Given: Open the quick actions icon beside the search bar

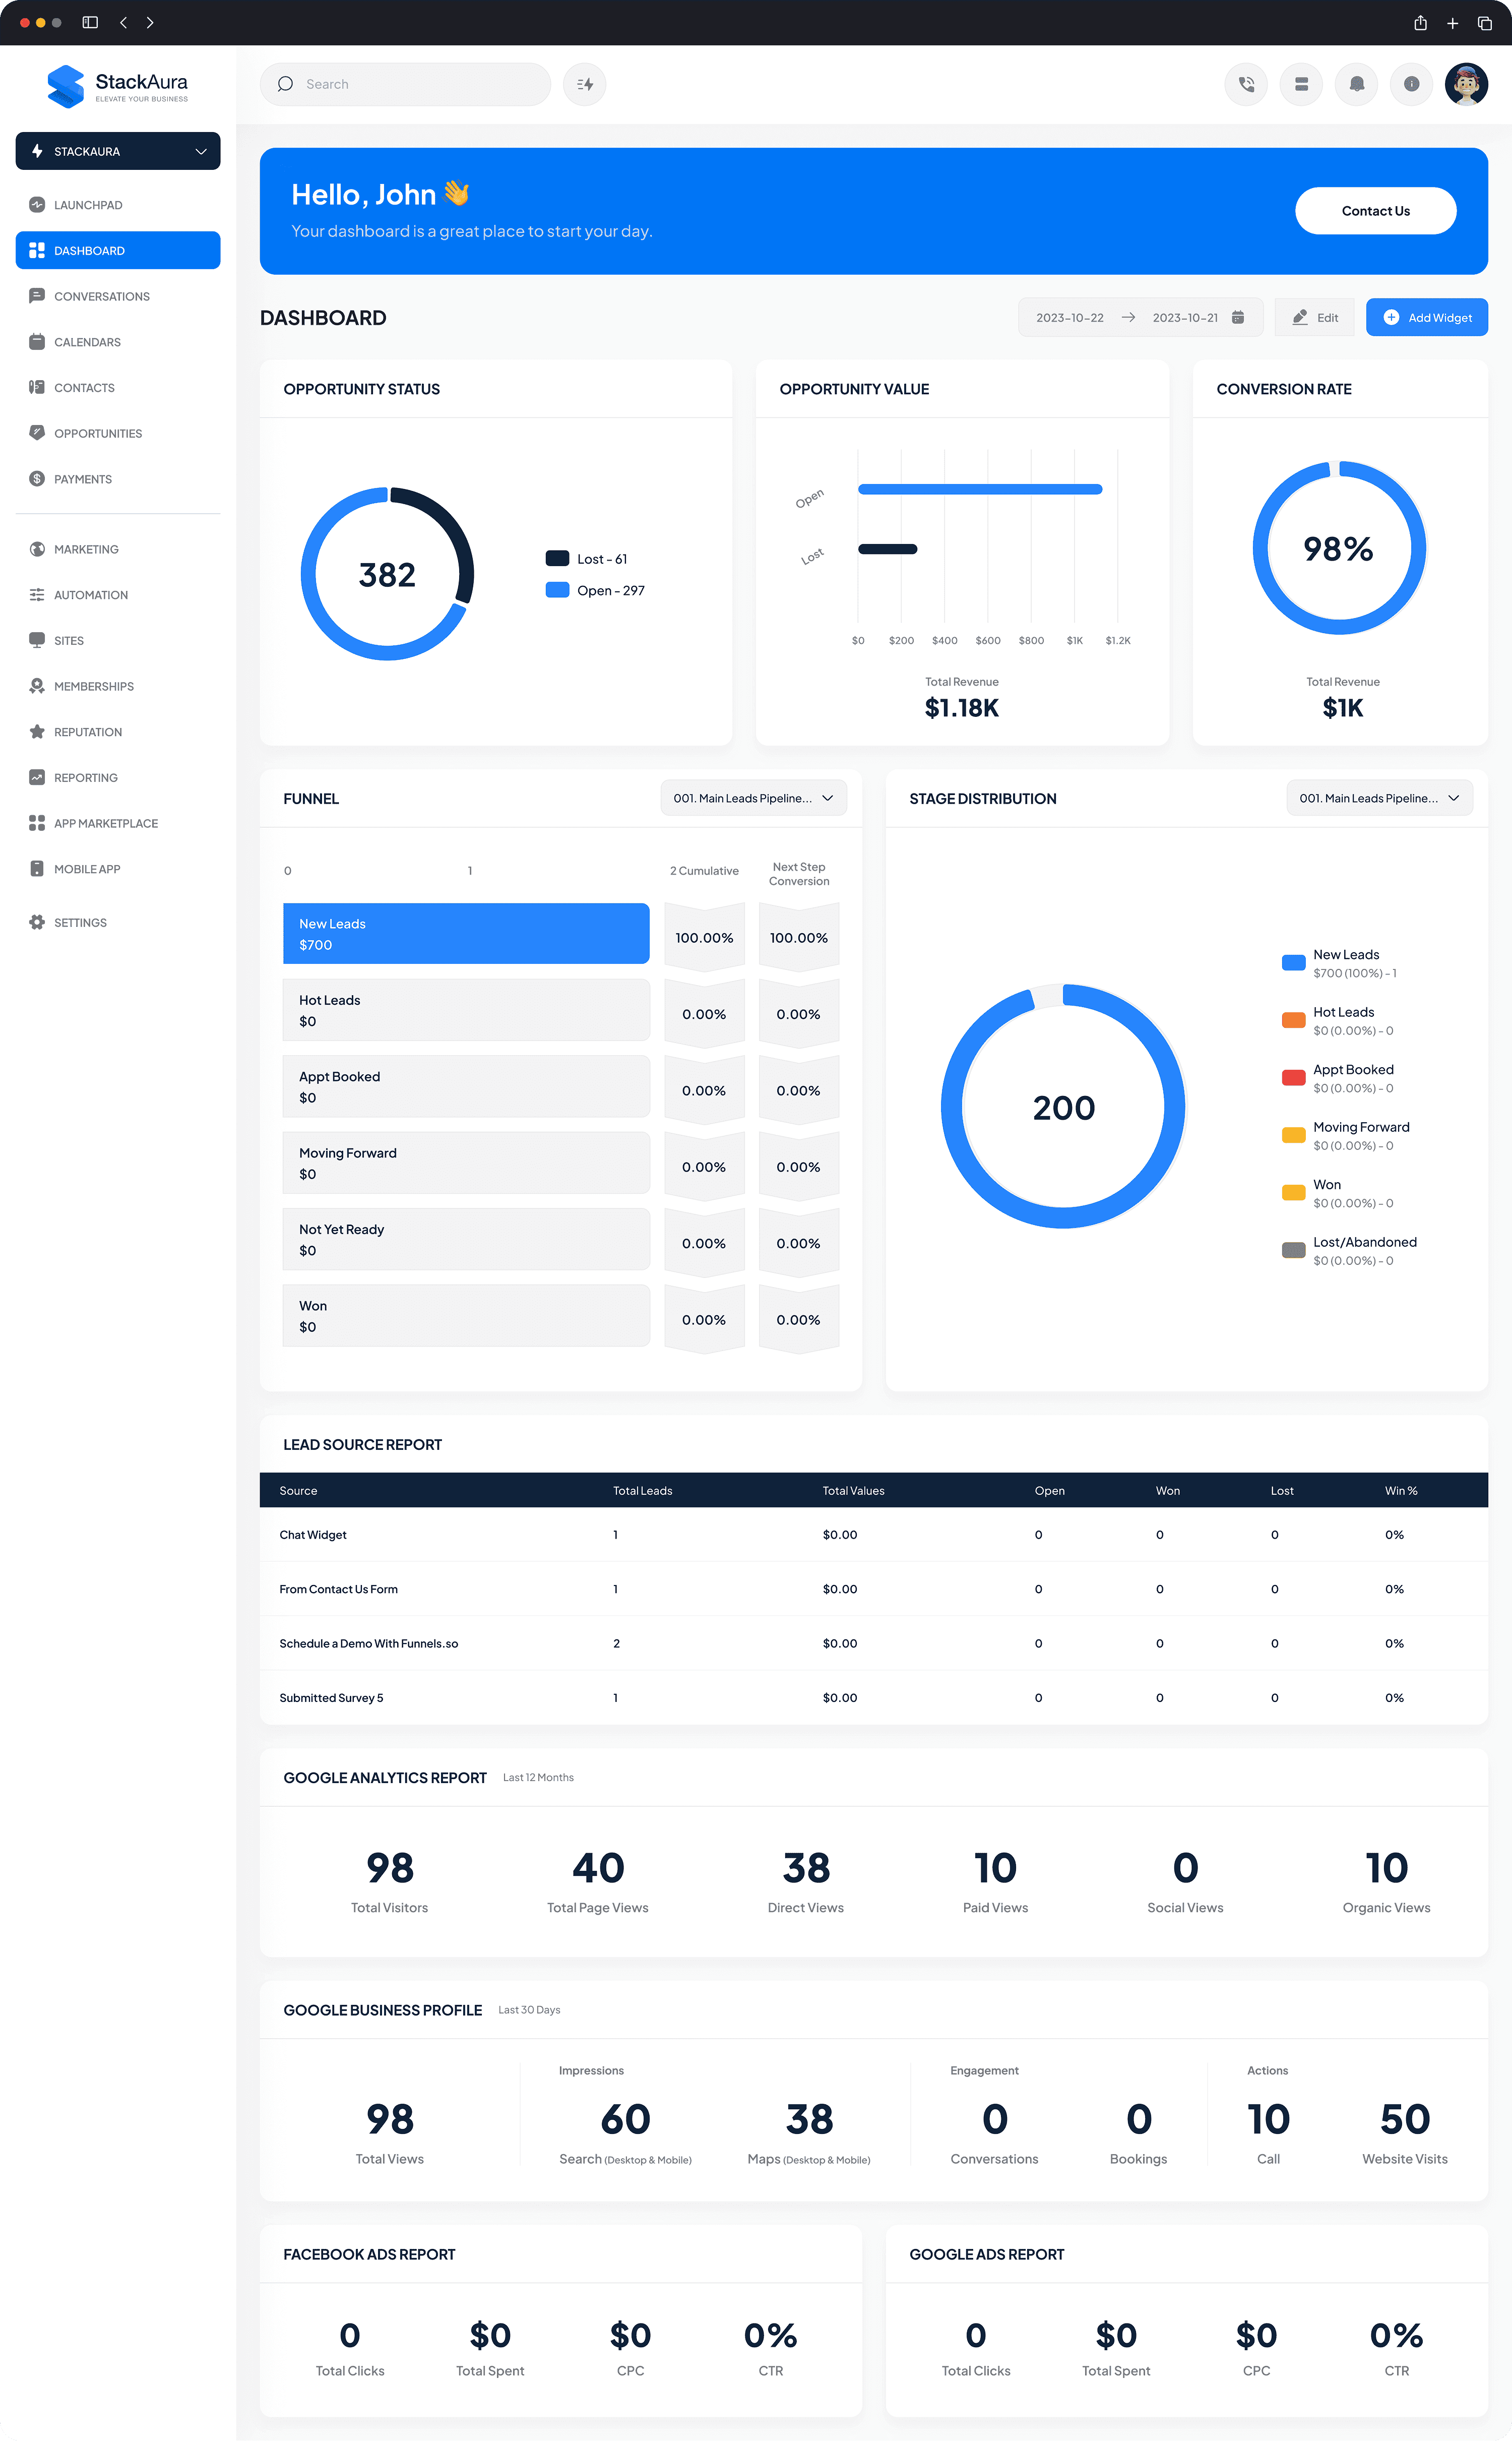Looking at the screenshot, I should point(584,84).
